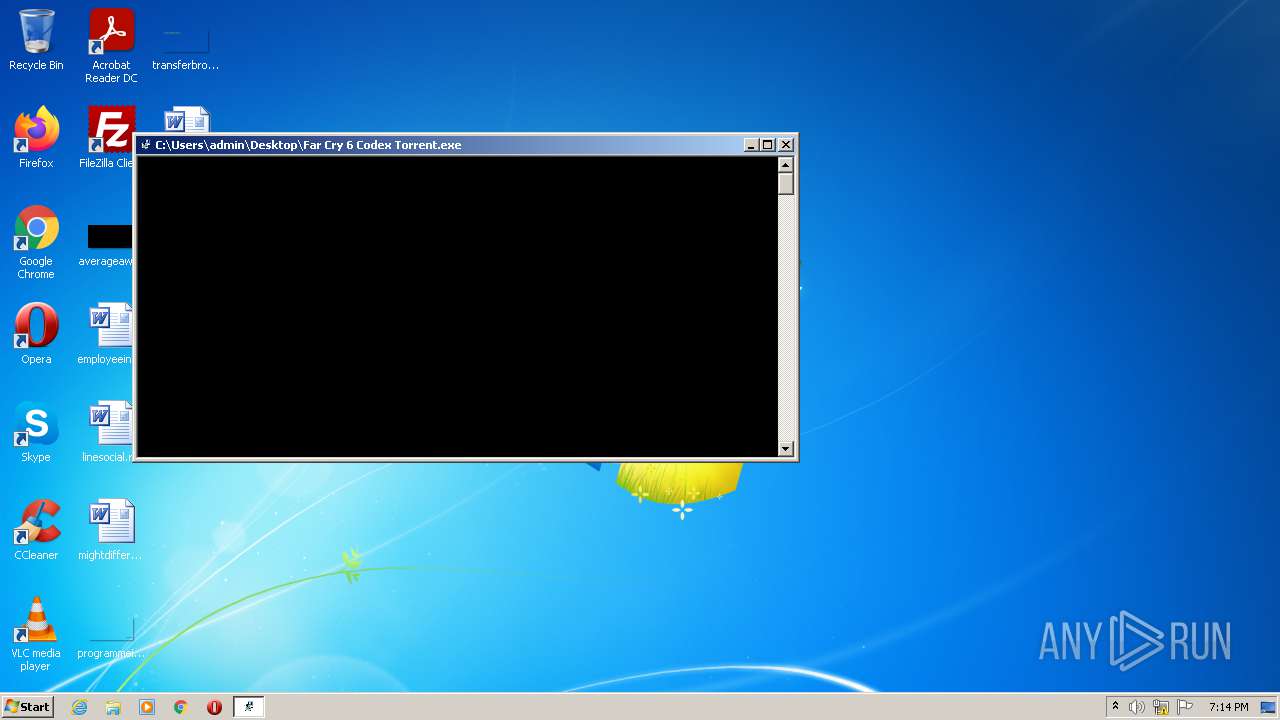Select the CCleaner desktop shortcut
Image resolution: width=1280 pixels, height=720 pixels.
tap(36, 530)
